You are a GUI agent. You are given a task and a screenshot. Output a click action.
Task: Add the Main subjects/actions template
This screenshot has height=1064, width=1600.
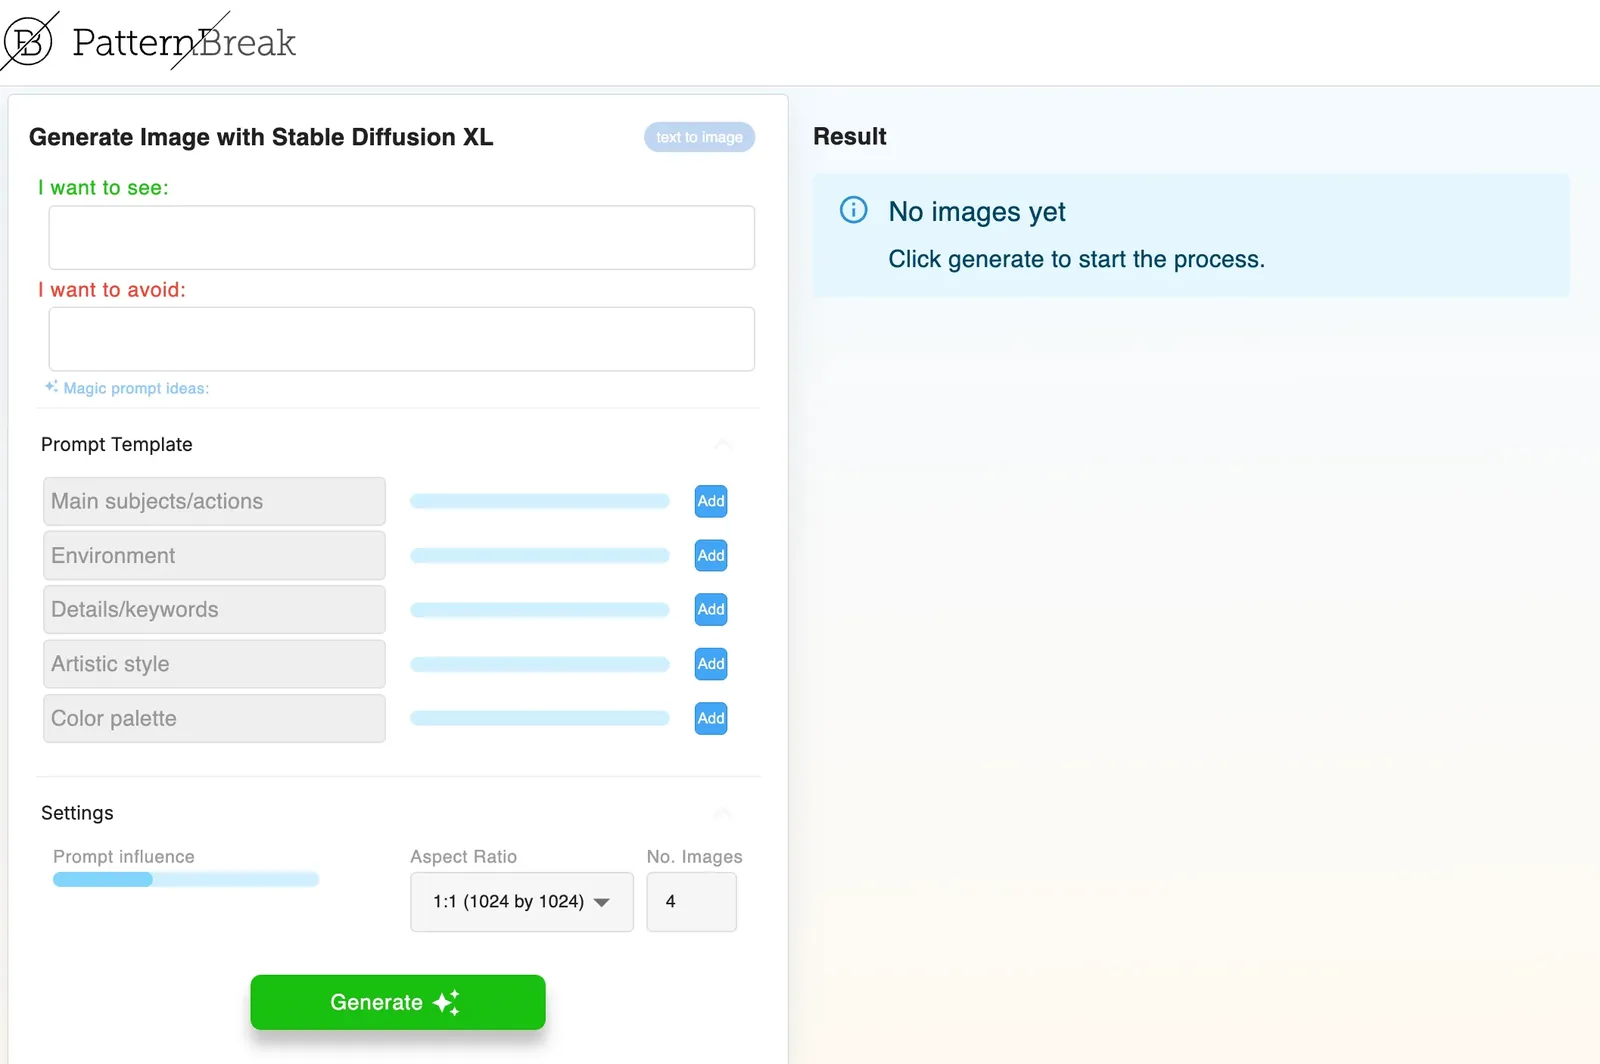tap(711, 501)
